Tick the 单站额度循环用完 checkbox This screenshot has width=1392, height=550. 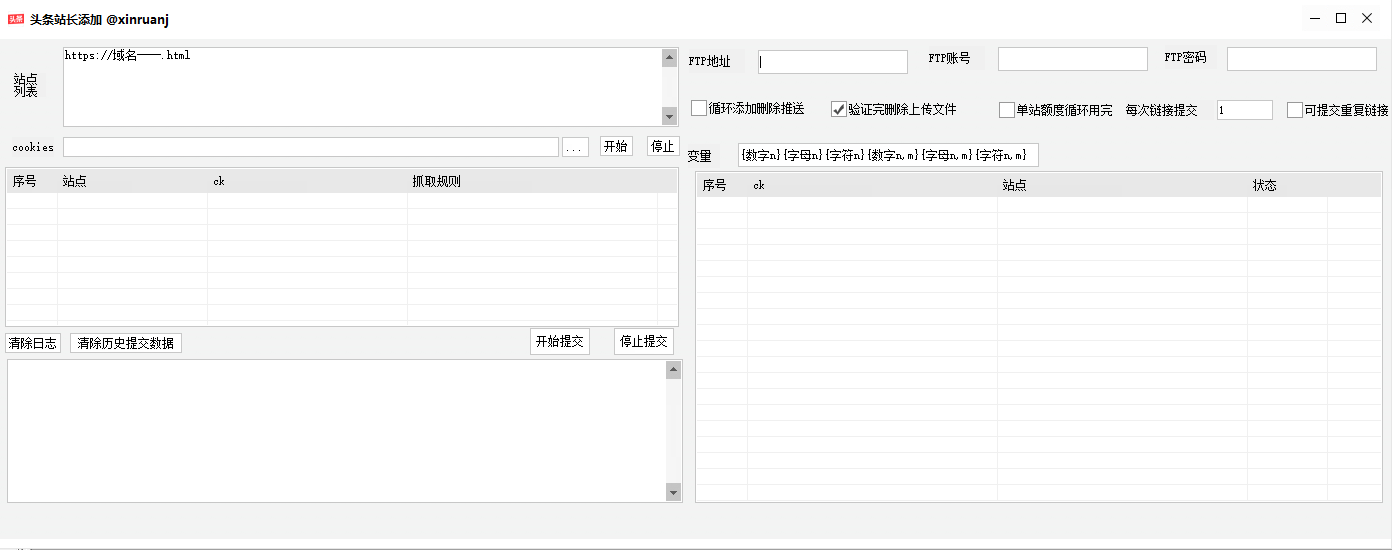coord(1007,110)
